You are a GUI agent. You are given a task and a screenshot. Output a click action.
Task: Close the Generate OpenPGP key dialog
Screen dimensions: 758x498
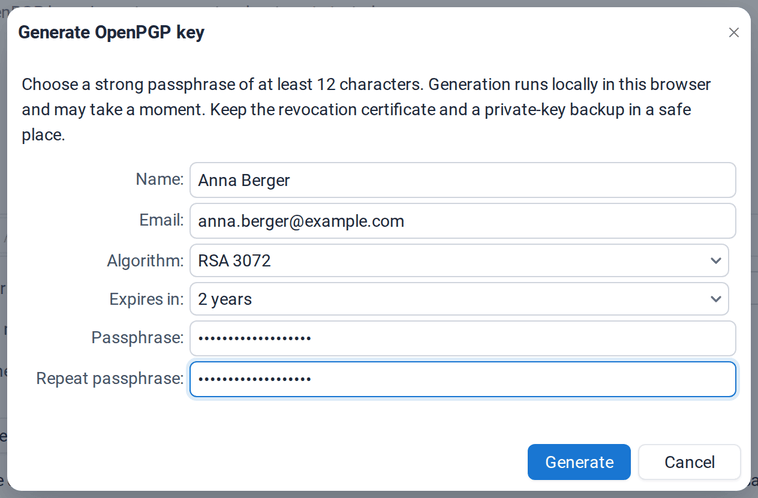pos(733,32)
